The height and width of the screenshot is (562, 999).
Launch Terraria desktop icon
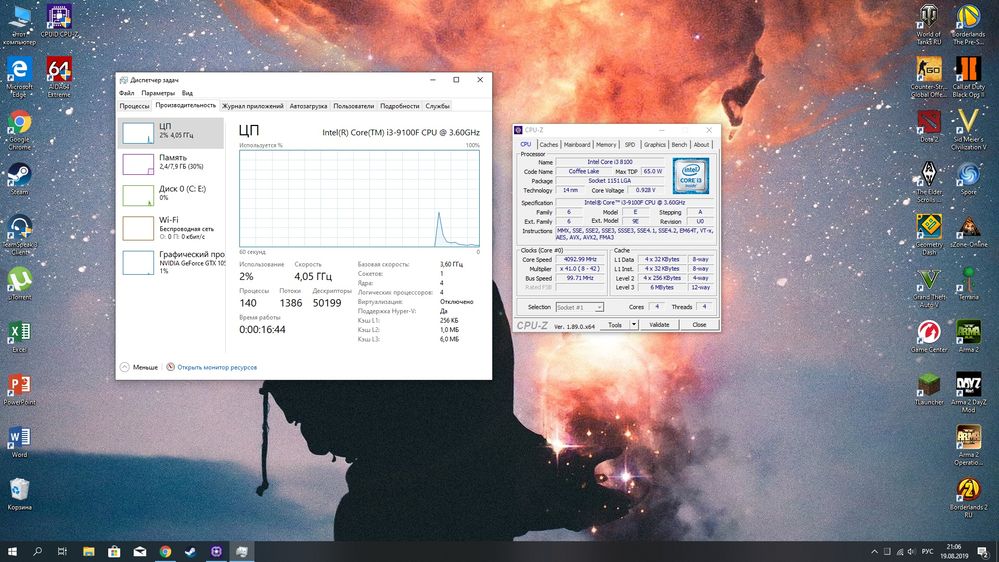coord(968,284)
